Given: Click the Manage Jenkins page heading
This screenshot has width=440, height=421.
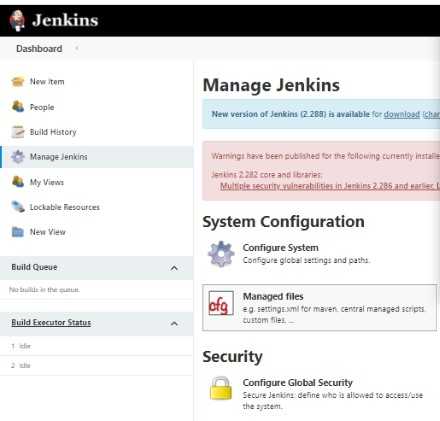Looking at the screenshot, I should point(271,85).
